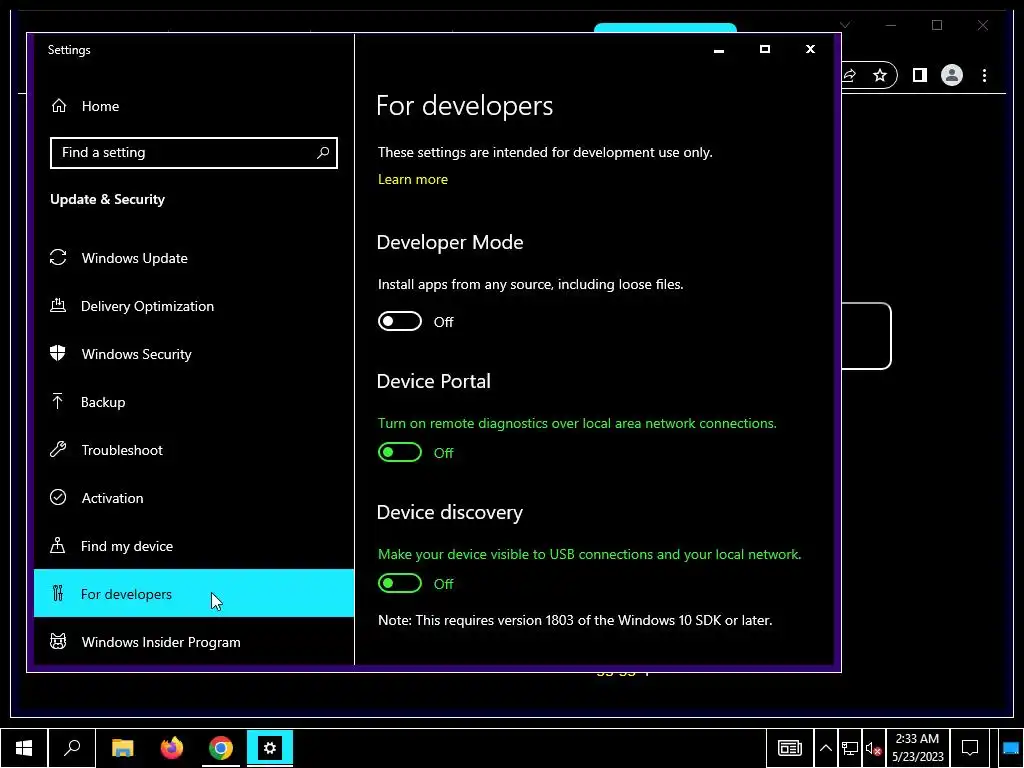Enable the Device Portal toggle

(400, 452)
